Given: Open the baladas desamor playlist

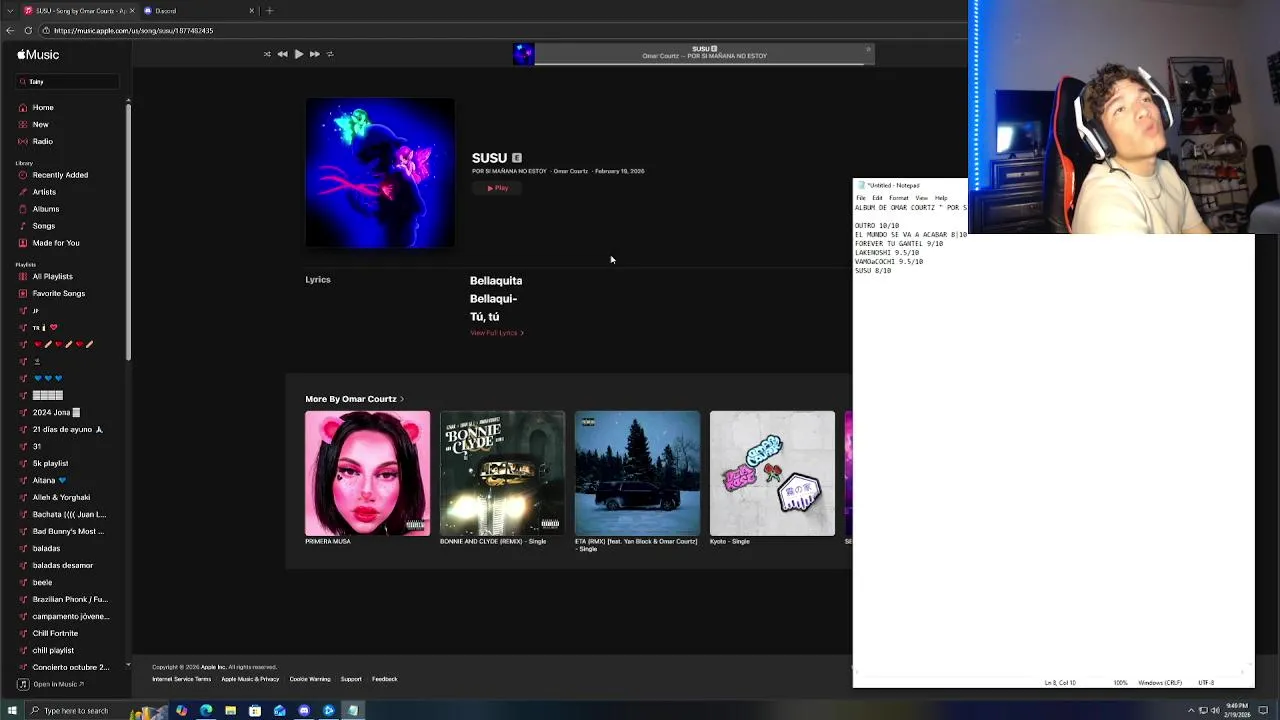Looking at the screenshot, I should click(x=62, y=565).
